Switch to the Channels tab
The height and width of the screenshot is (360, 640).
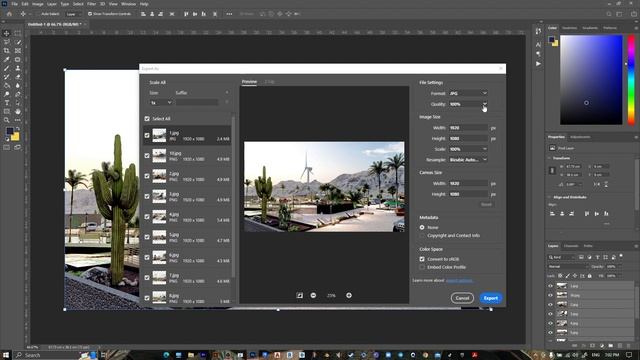click(x=571, y=246)
